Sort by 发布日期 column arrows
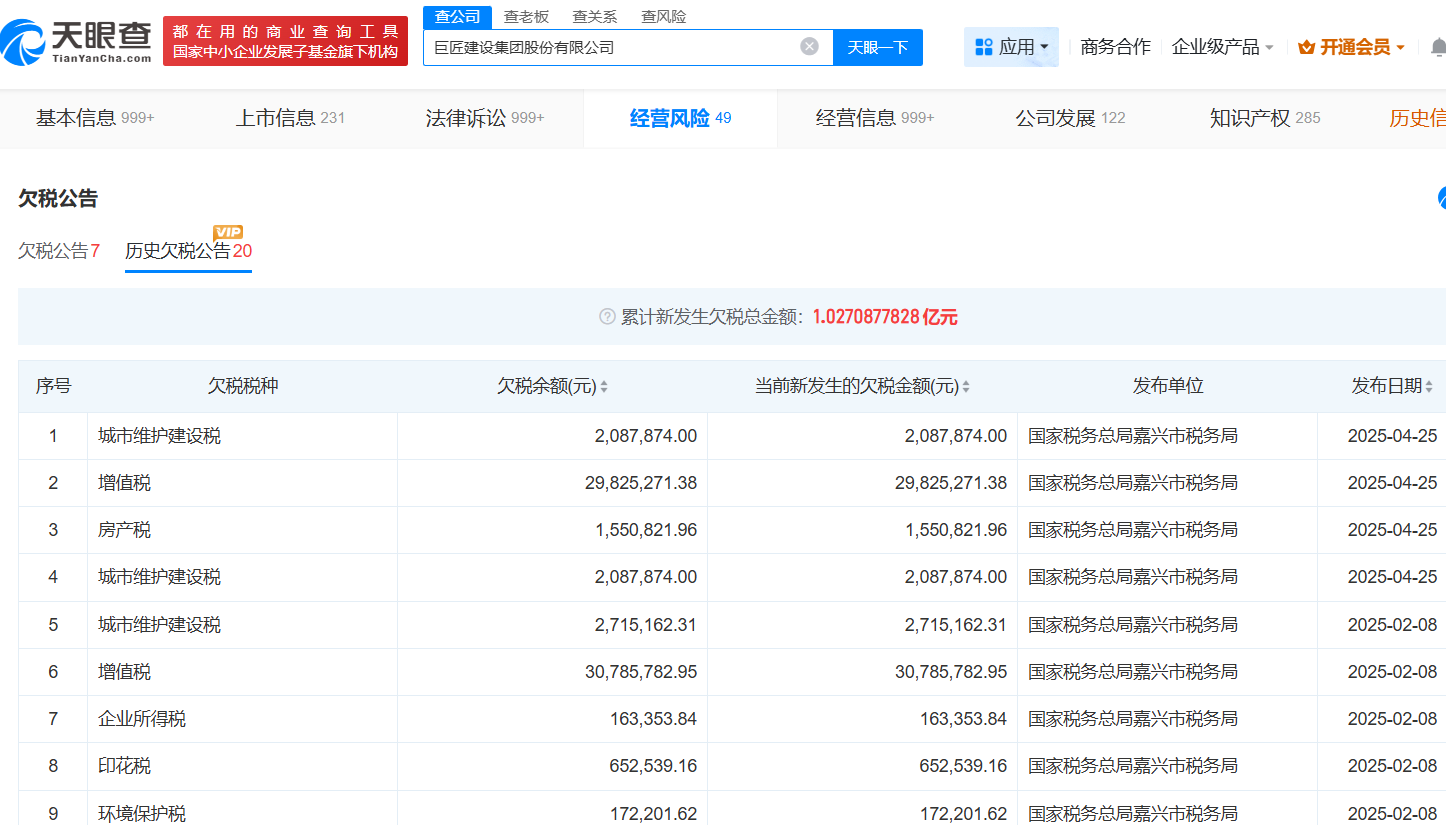The width and height of the screenshot is (1446, 825). [x=1429, y=387]
